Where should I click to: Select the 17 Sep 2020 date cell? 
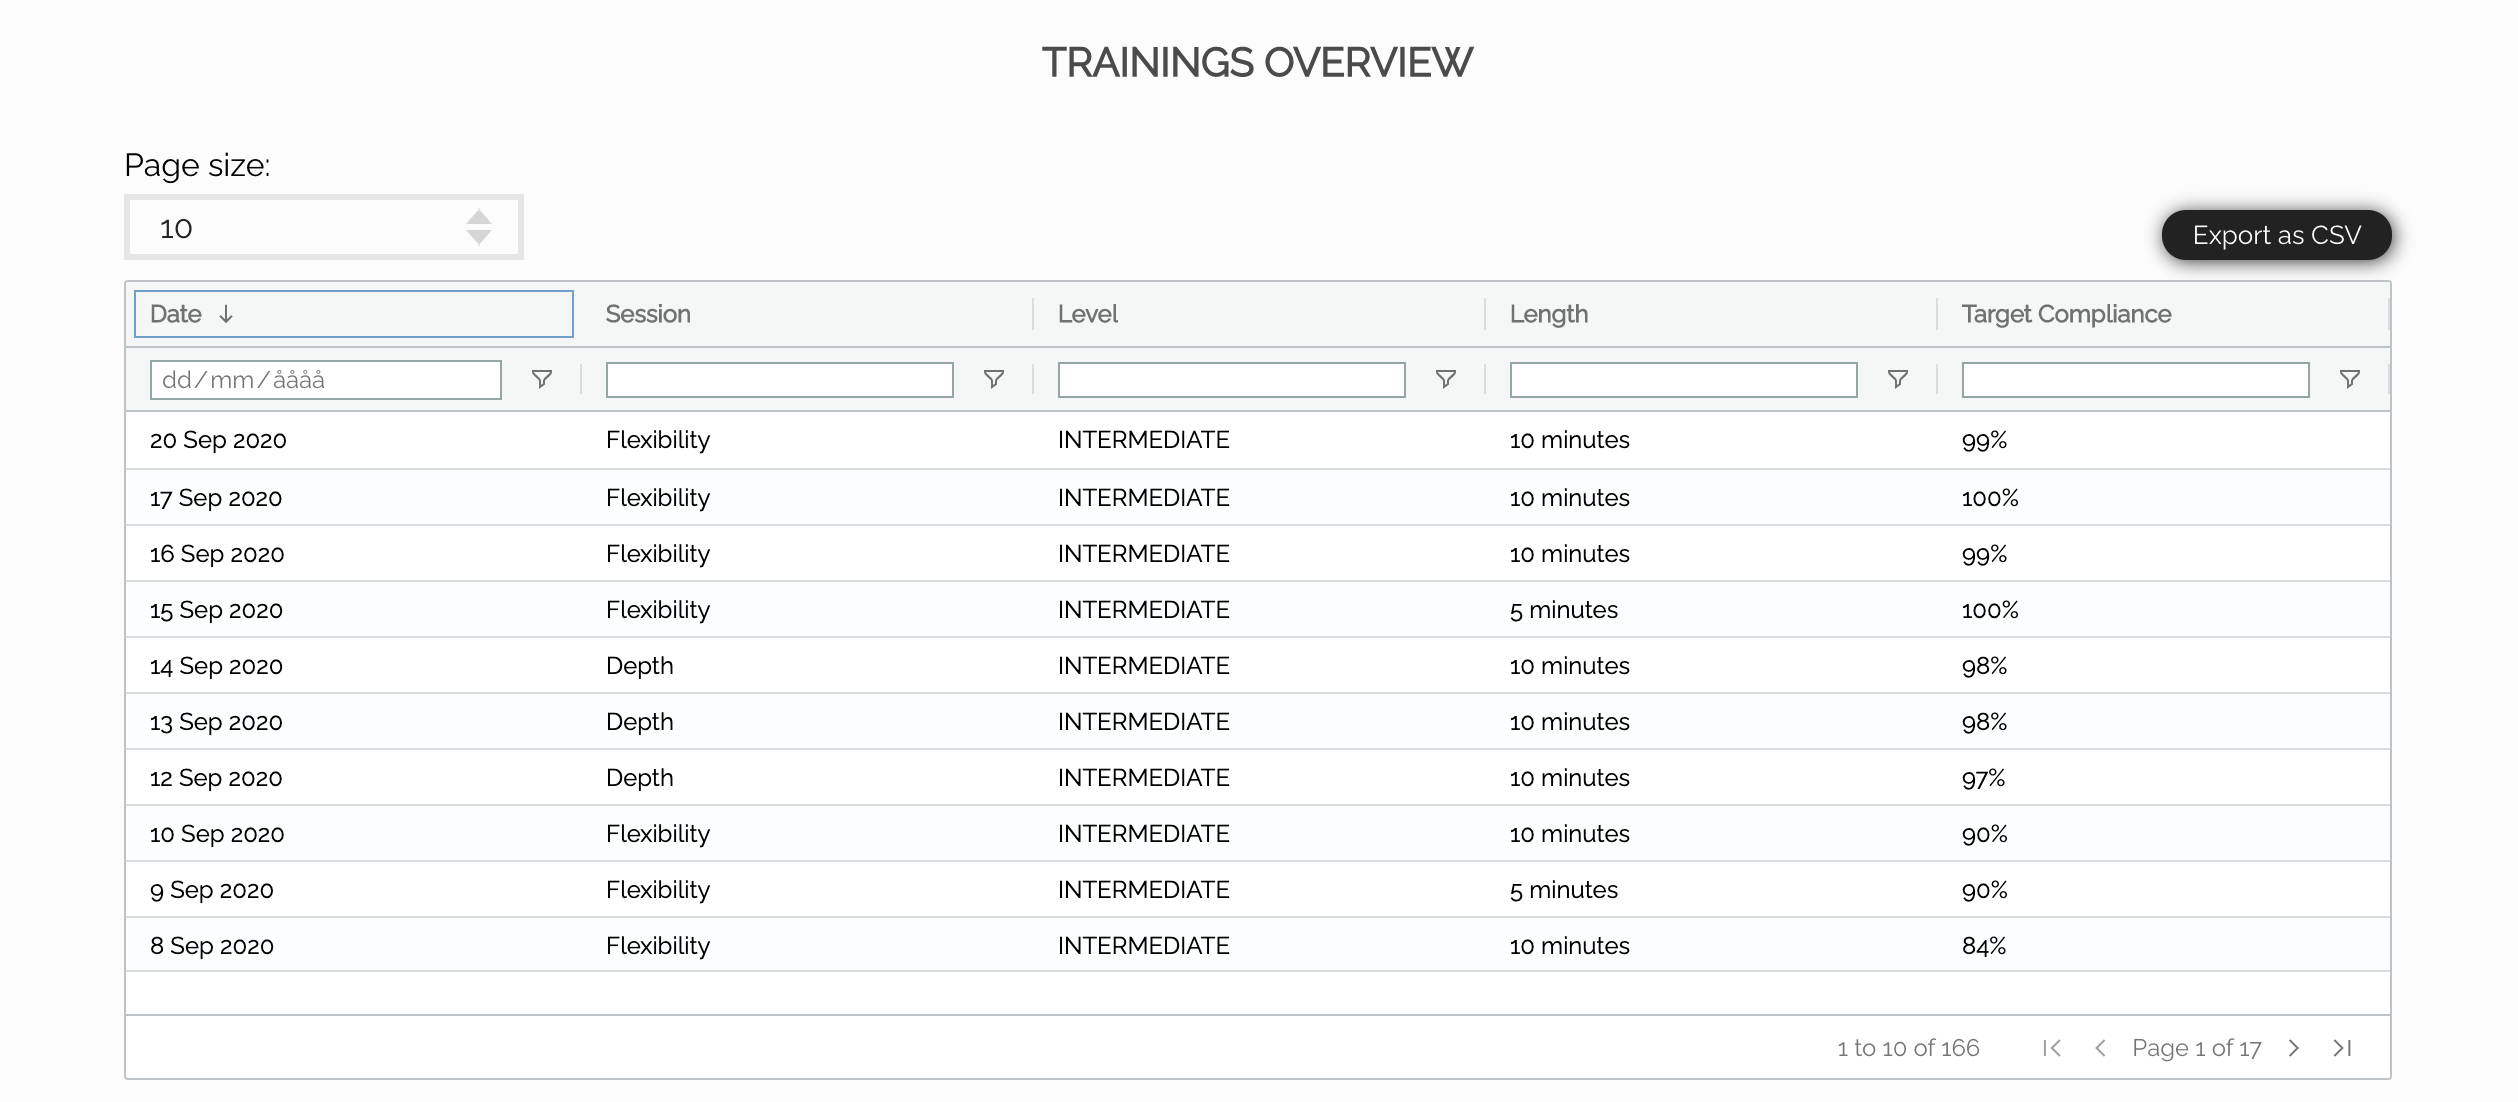coord(216,498)
